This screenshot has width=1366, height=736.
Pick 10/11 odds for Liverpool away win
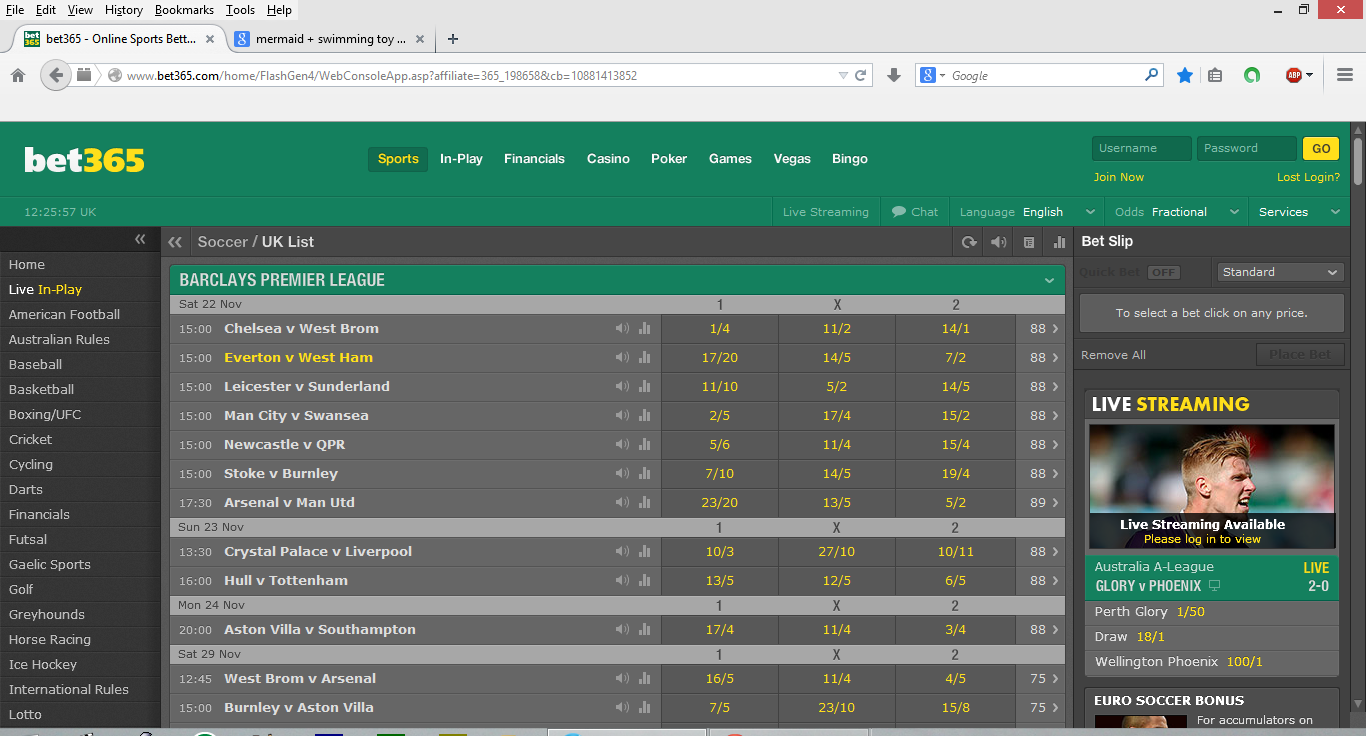[955, 551]
